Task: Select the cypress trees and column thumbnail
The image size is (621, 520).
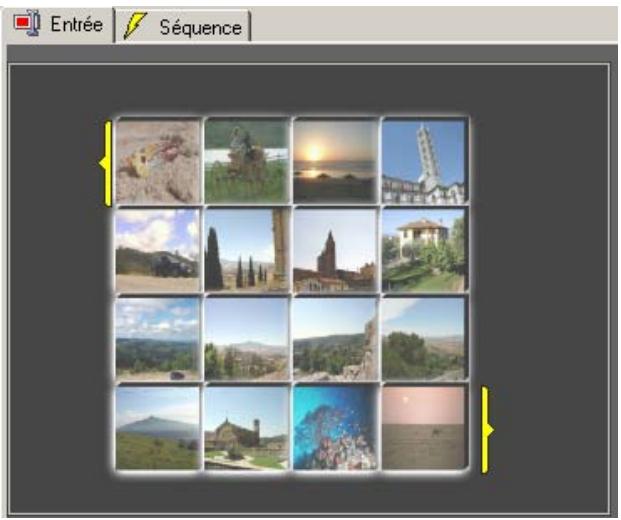Action: tap(247, 250)
